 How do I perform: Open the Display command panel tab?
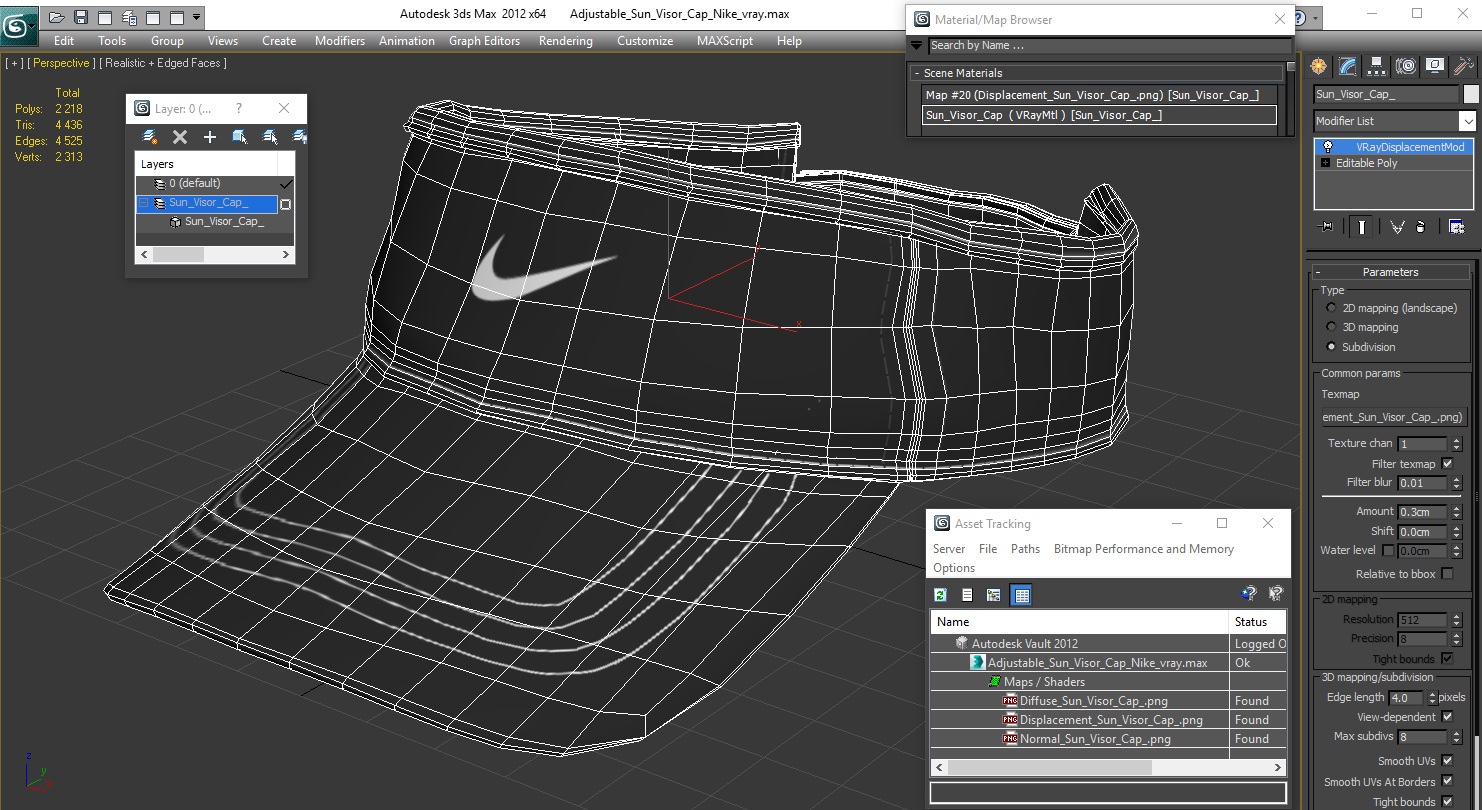click(1435, 66)
